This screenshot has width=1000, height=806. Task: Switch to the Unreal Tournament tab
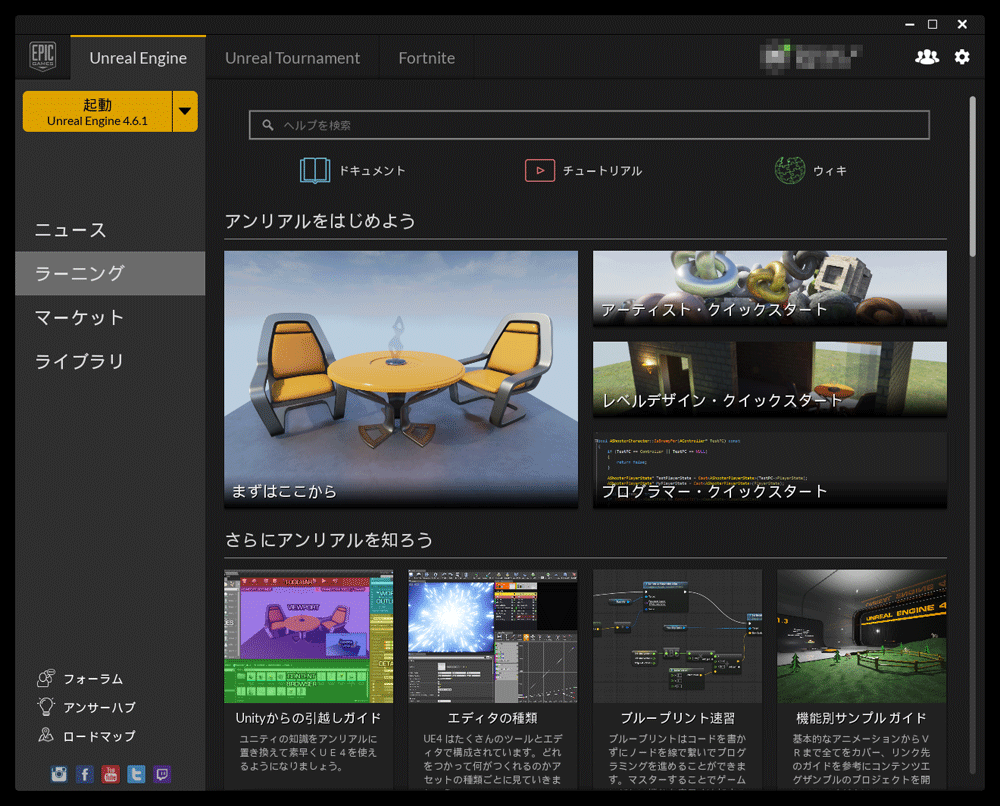pyautogui.click(x=292, y=58)
